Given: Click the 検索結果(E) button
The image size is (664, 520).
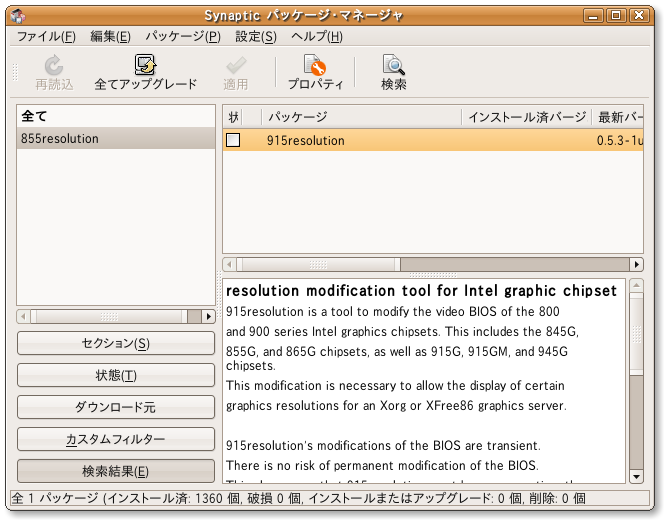Looking at the screenshot, I should coord(116,471).
